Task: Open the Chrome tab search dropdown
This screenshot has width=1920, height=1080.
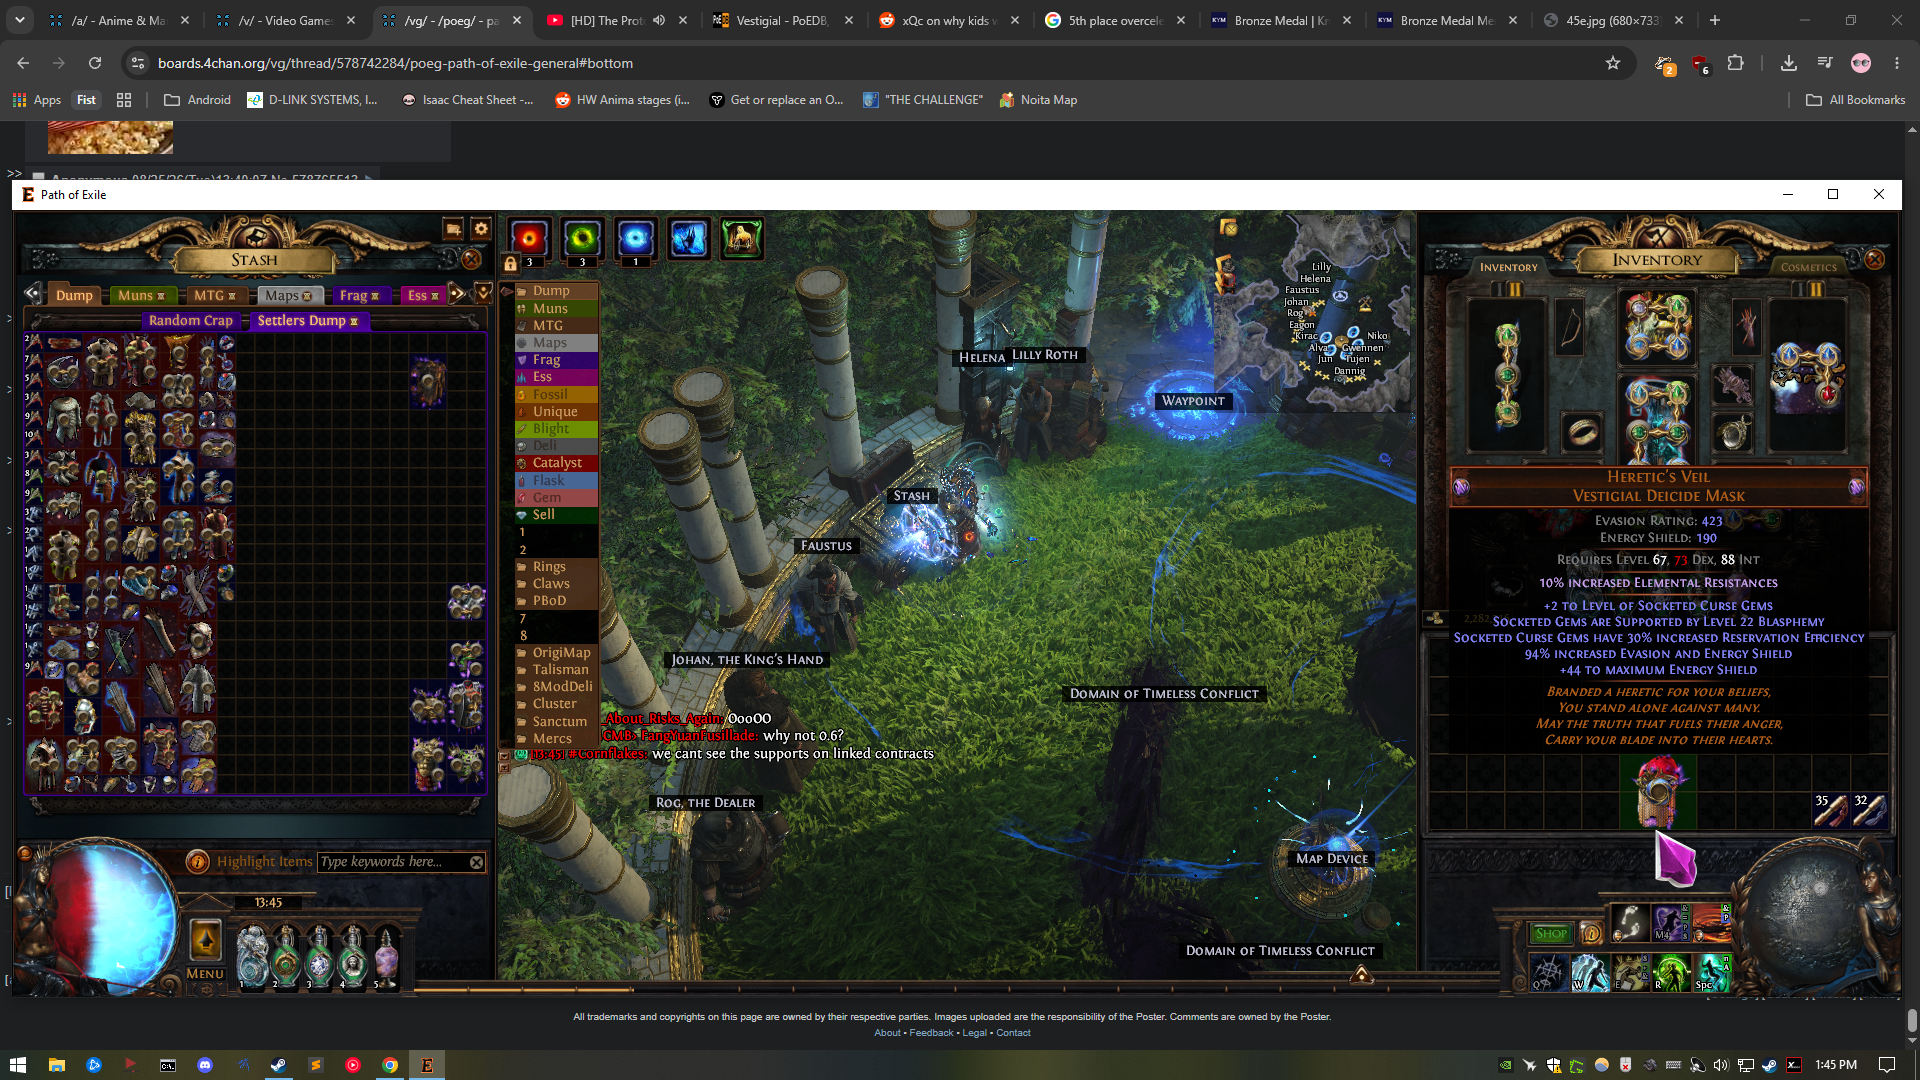Action: pos(20,20)
